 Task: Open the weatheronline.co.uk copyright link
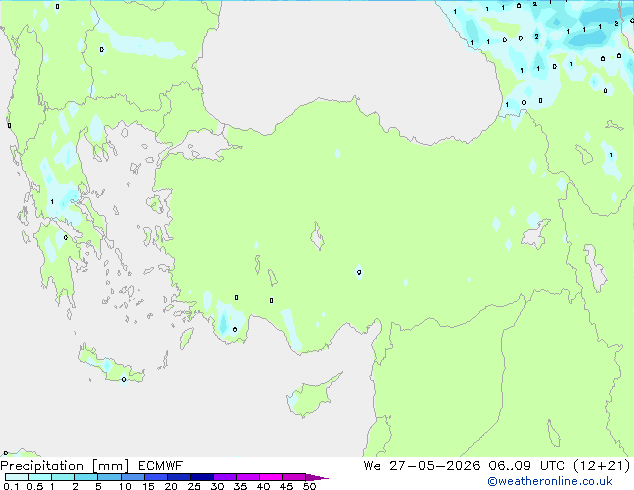coord(550,481)
